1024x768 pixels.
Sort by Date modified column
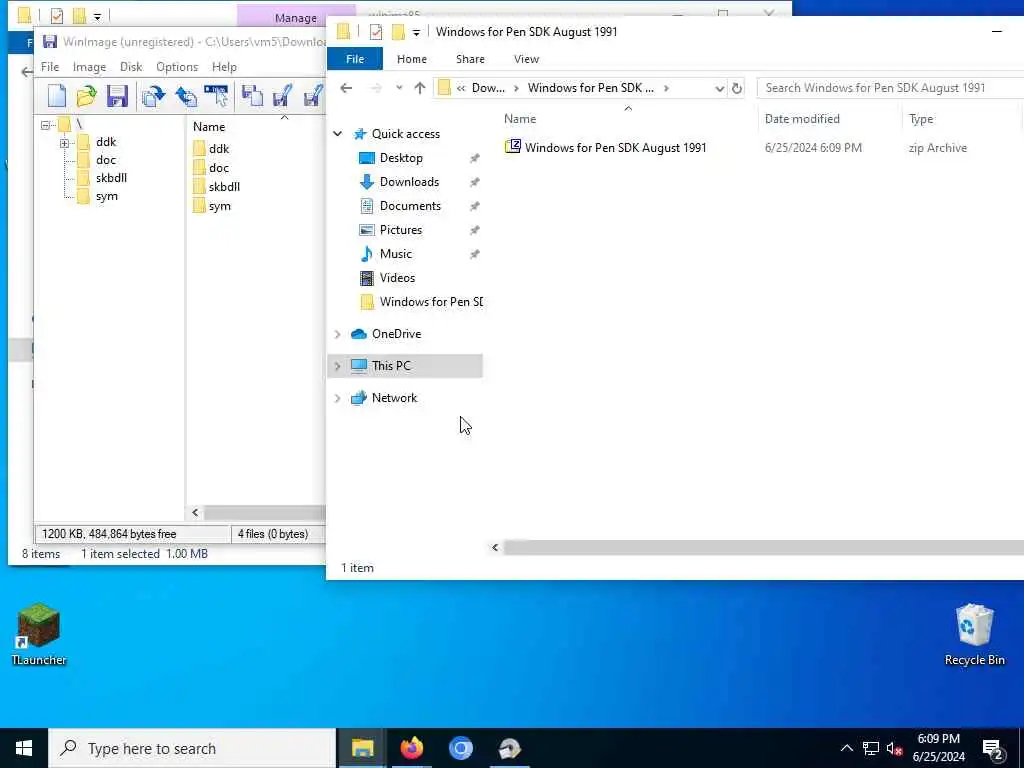click(802, 119)
